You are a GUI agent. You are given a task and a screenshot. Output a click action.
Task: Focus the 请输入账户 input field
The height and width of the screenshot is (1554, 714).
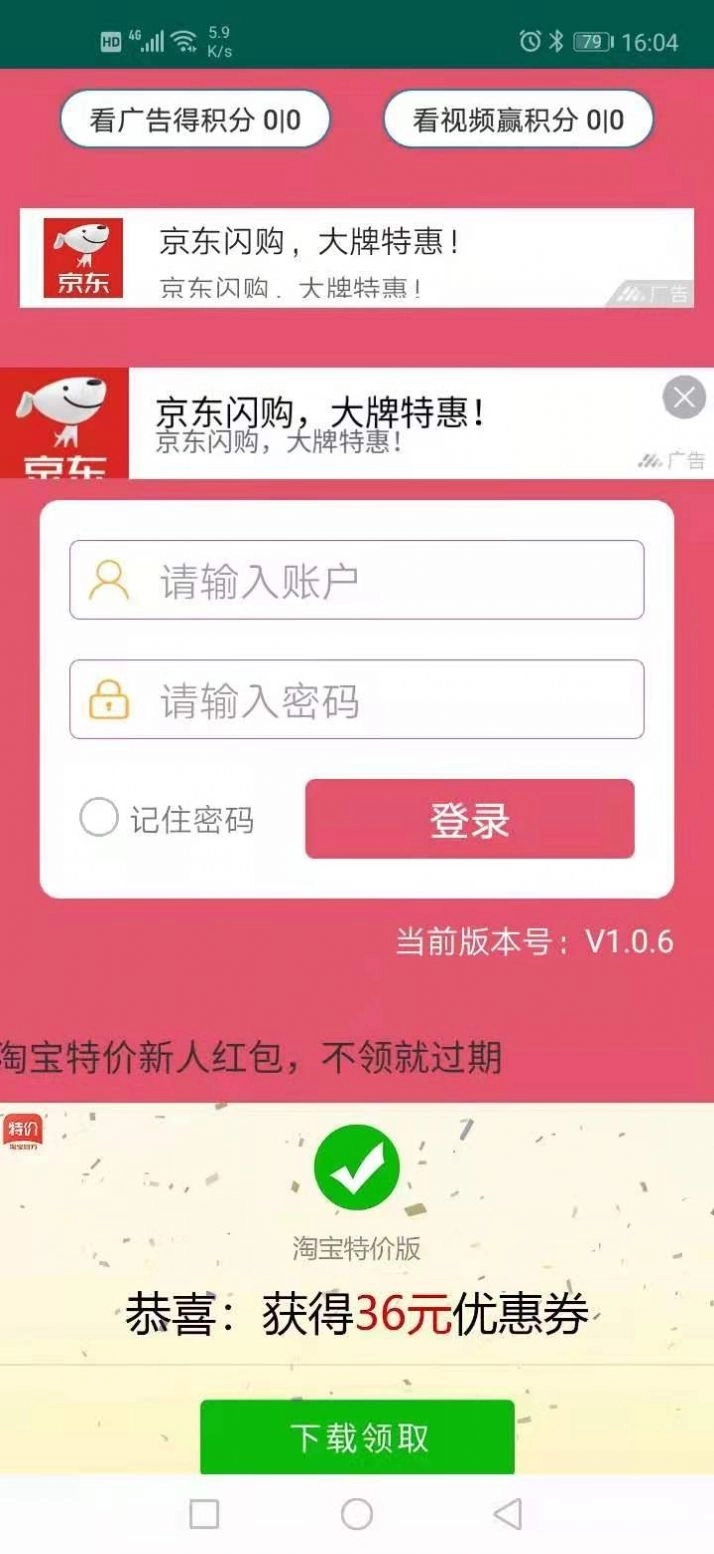357,580
